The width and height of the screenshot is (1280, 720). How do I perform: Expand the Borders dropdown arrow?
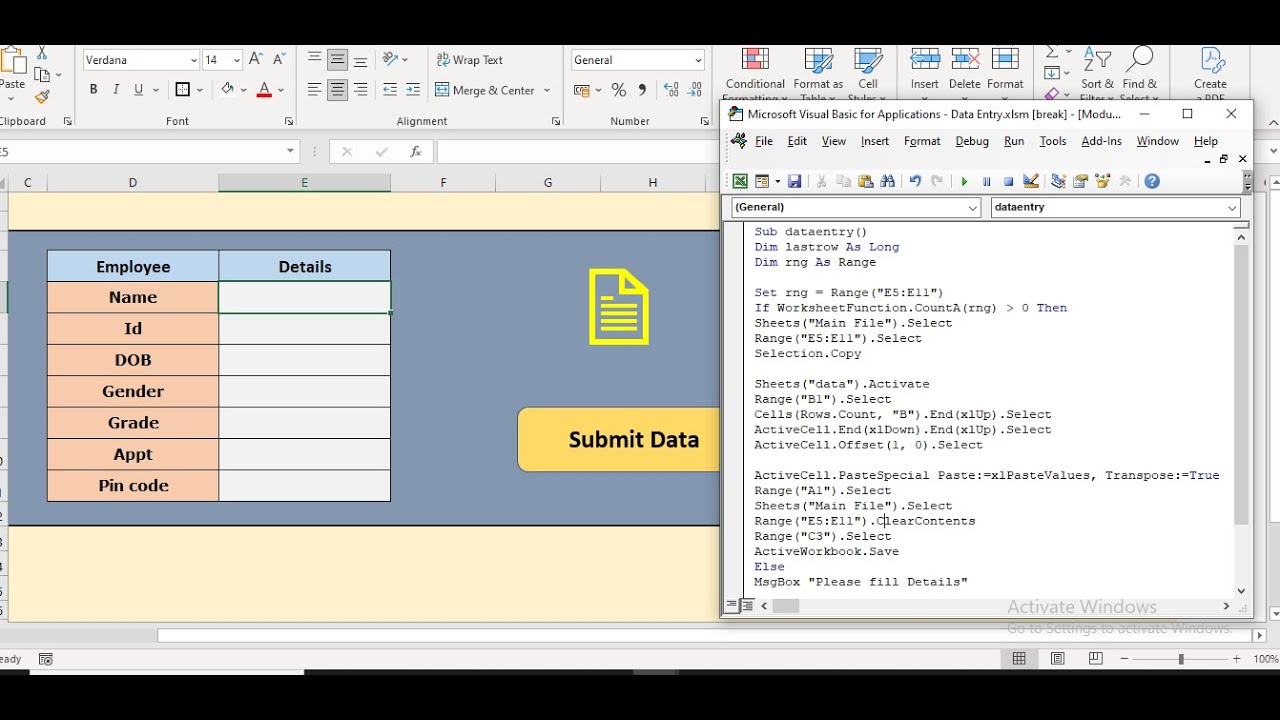[200, 90]
